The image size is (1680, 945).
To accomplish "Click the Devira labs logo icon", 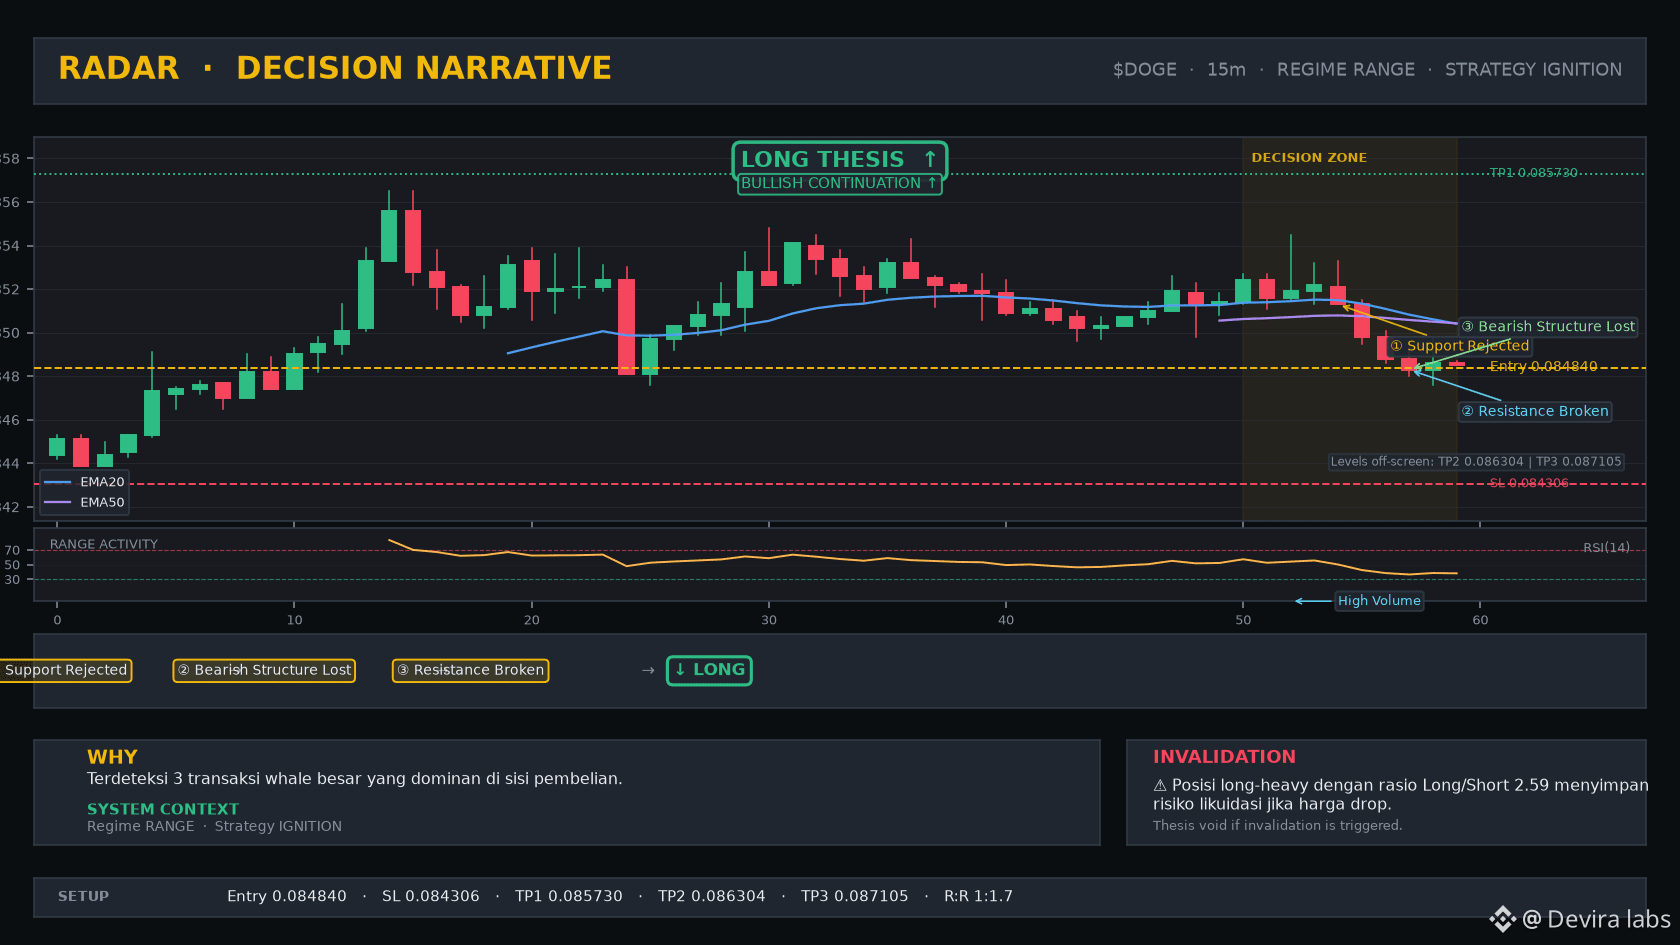I will tap(1502, 919).
